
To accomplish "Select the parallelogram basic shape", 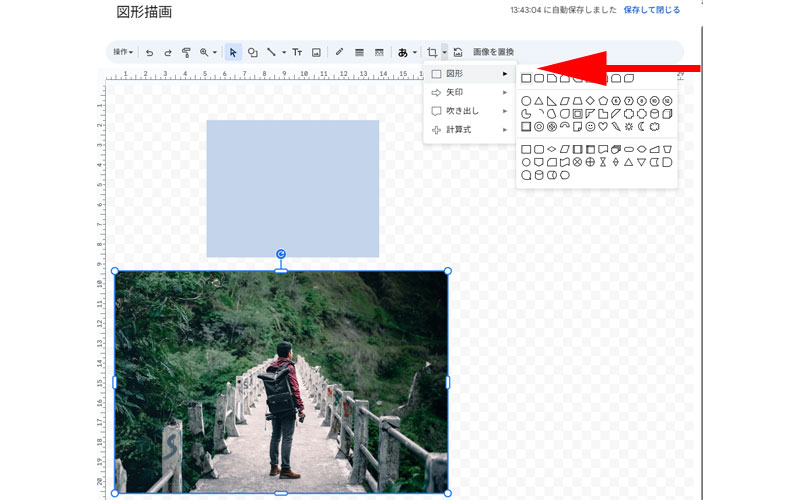I will (x=564, y=101).
